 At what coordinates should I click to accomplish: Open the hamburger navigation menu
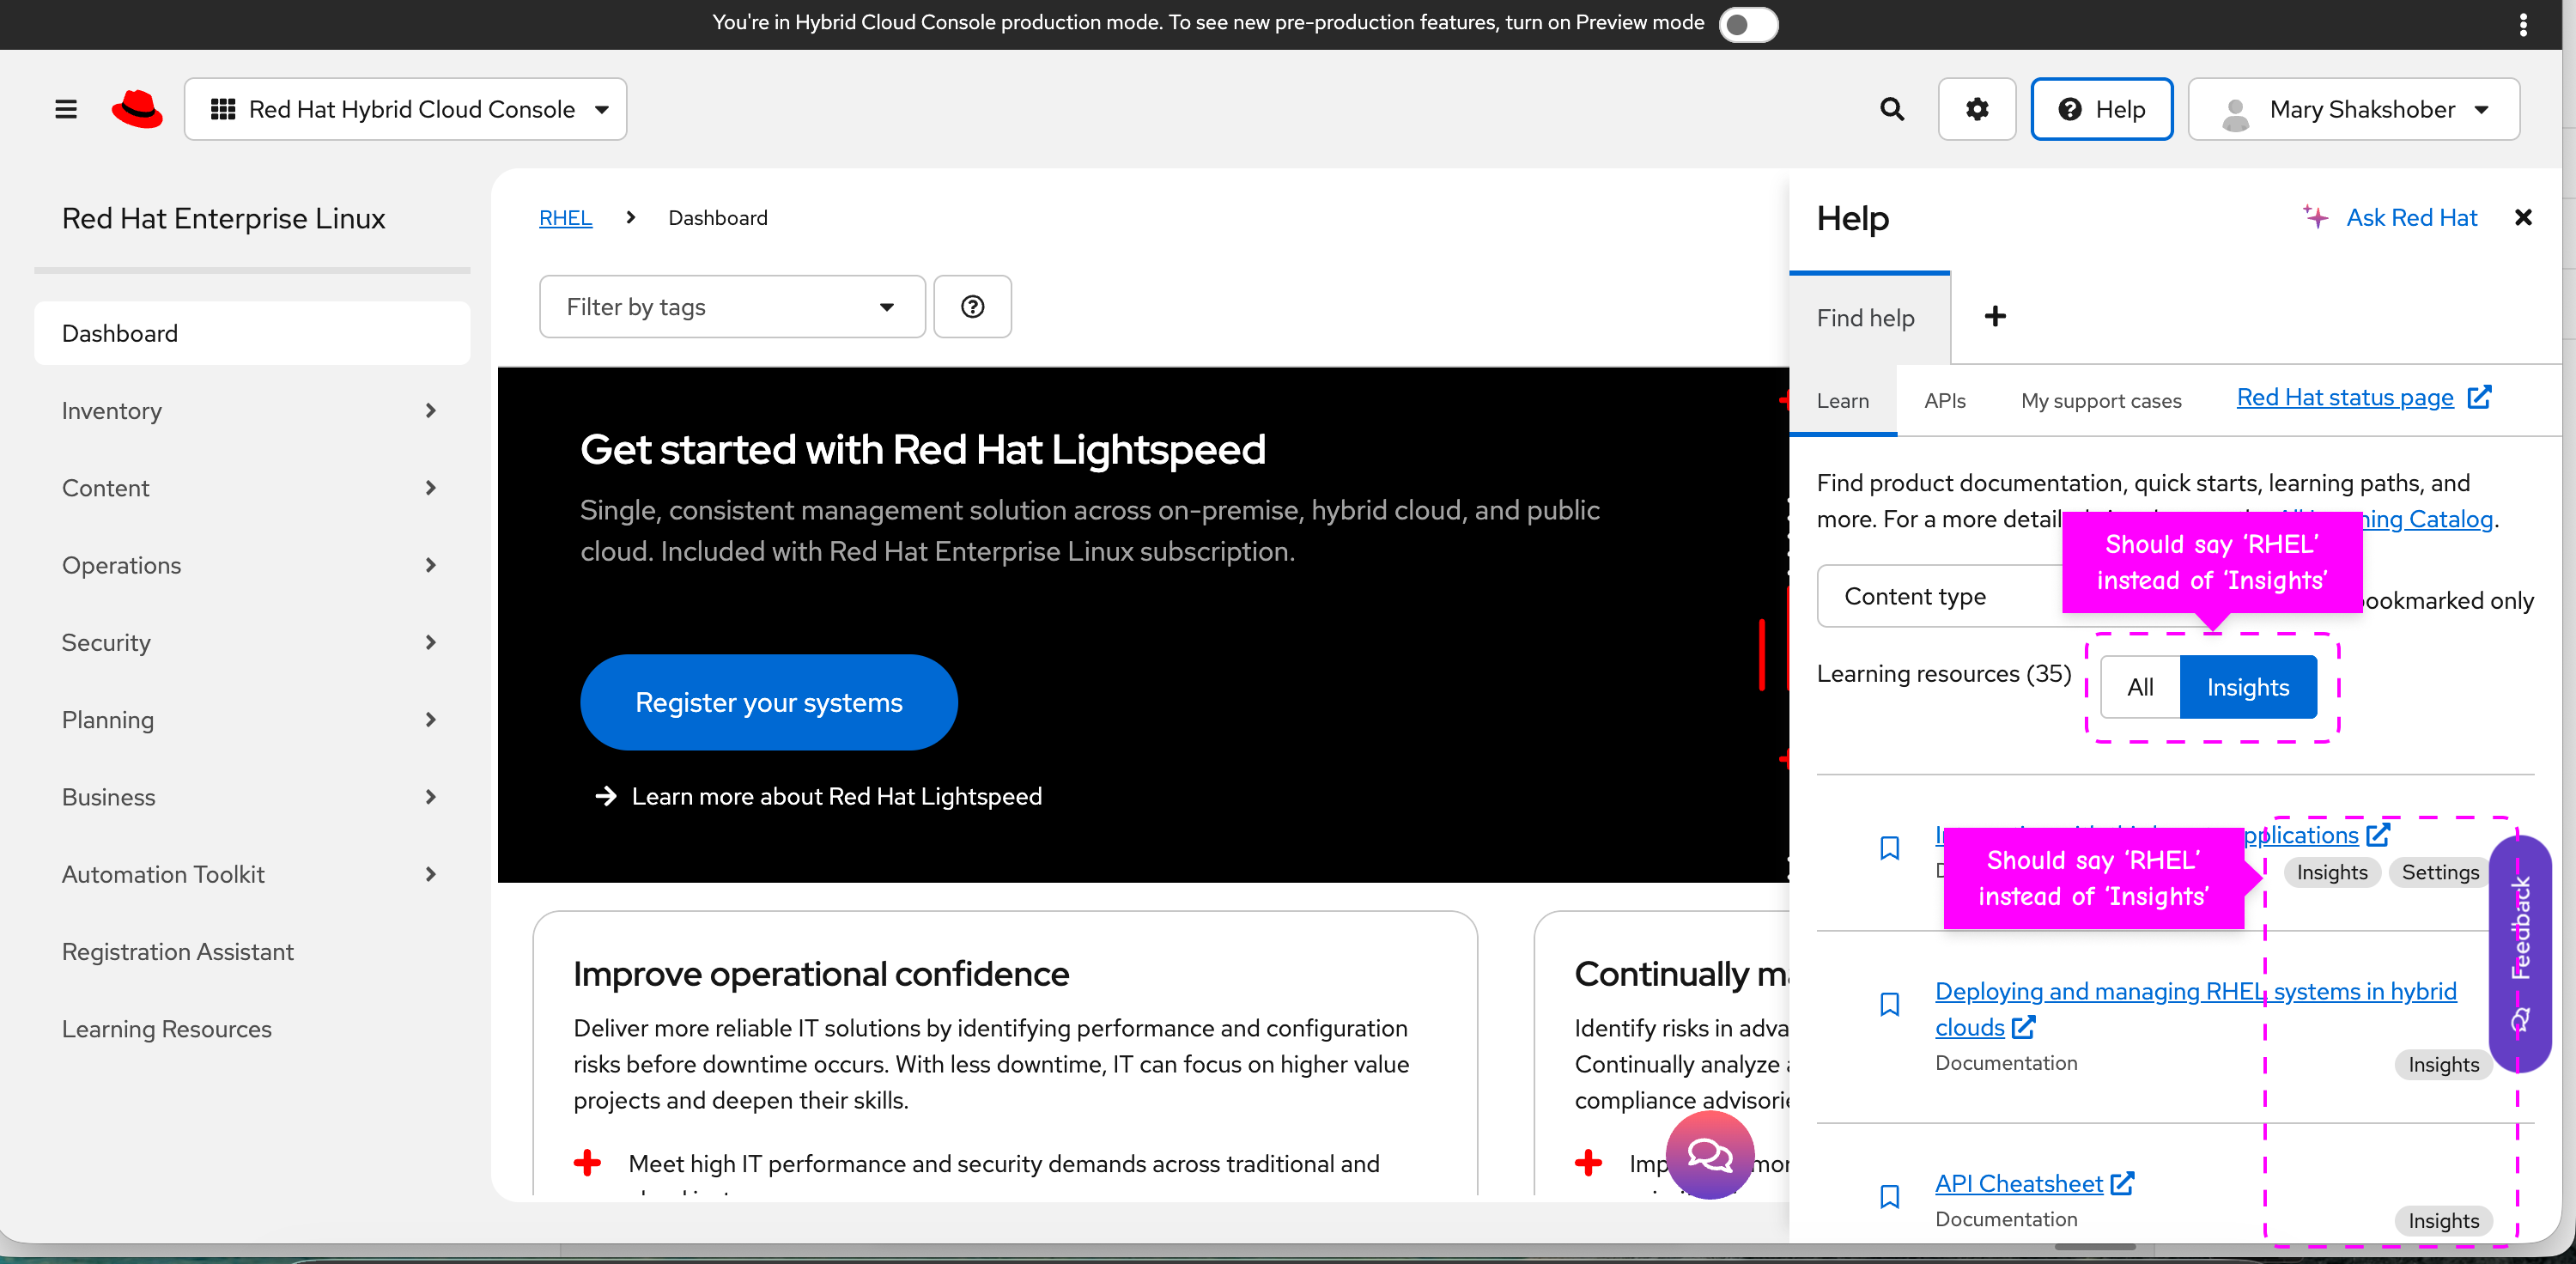(x=66, y=109)
